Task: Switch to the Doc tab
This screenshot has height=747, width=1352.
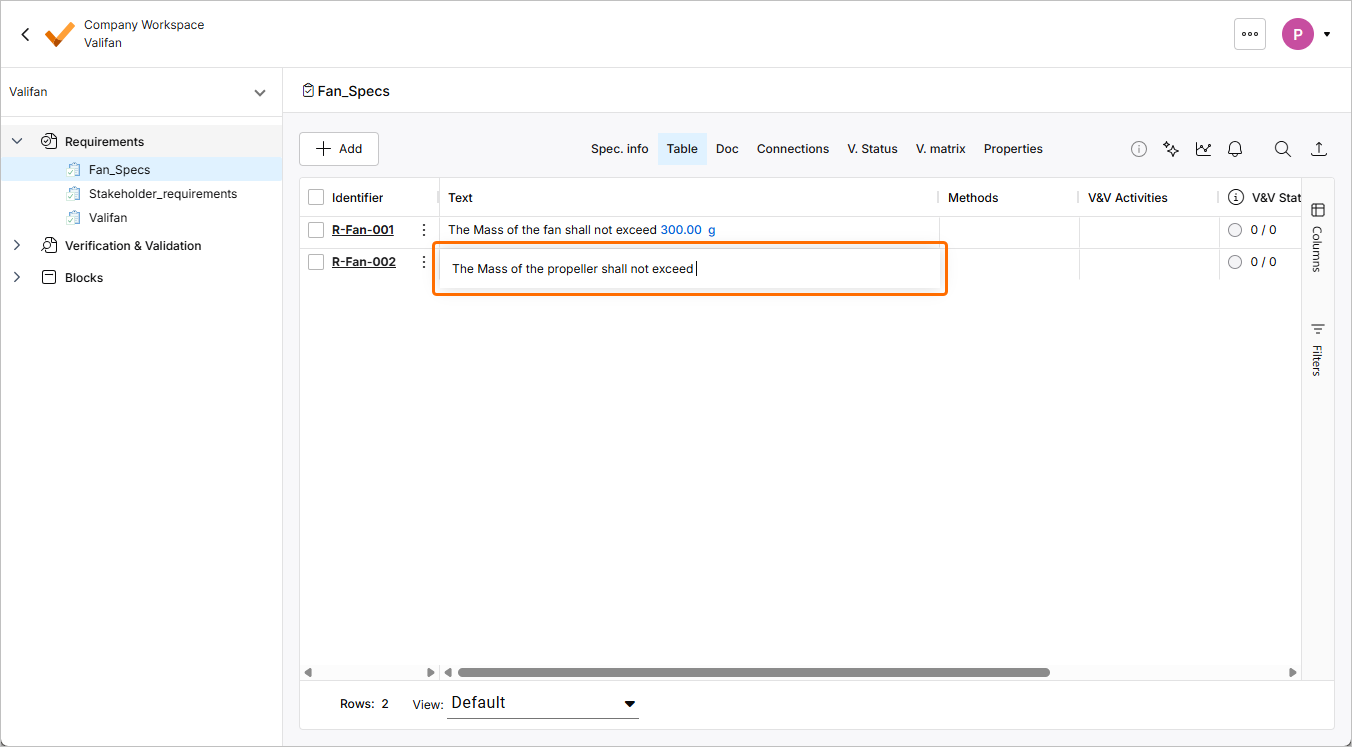Action: pos(727,149)
